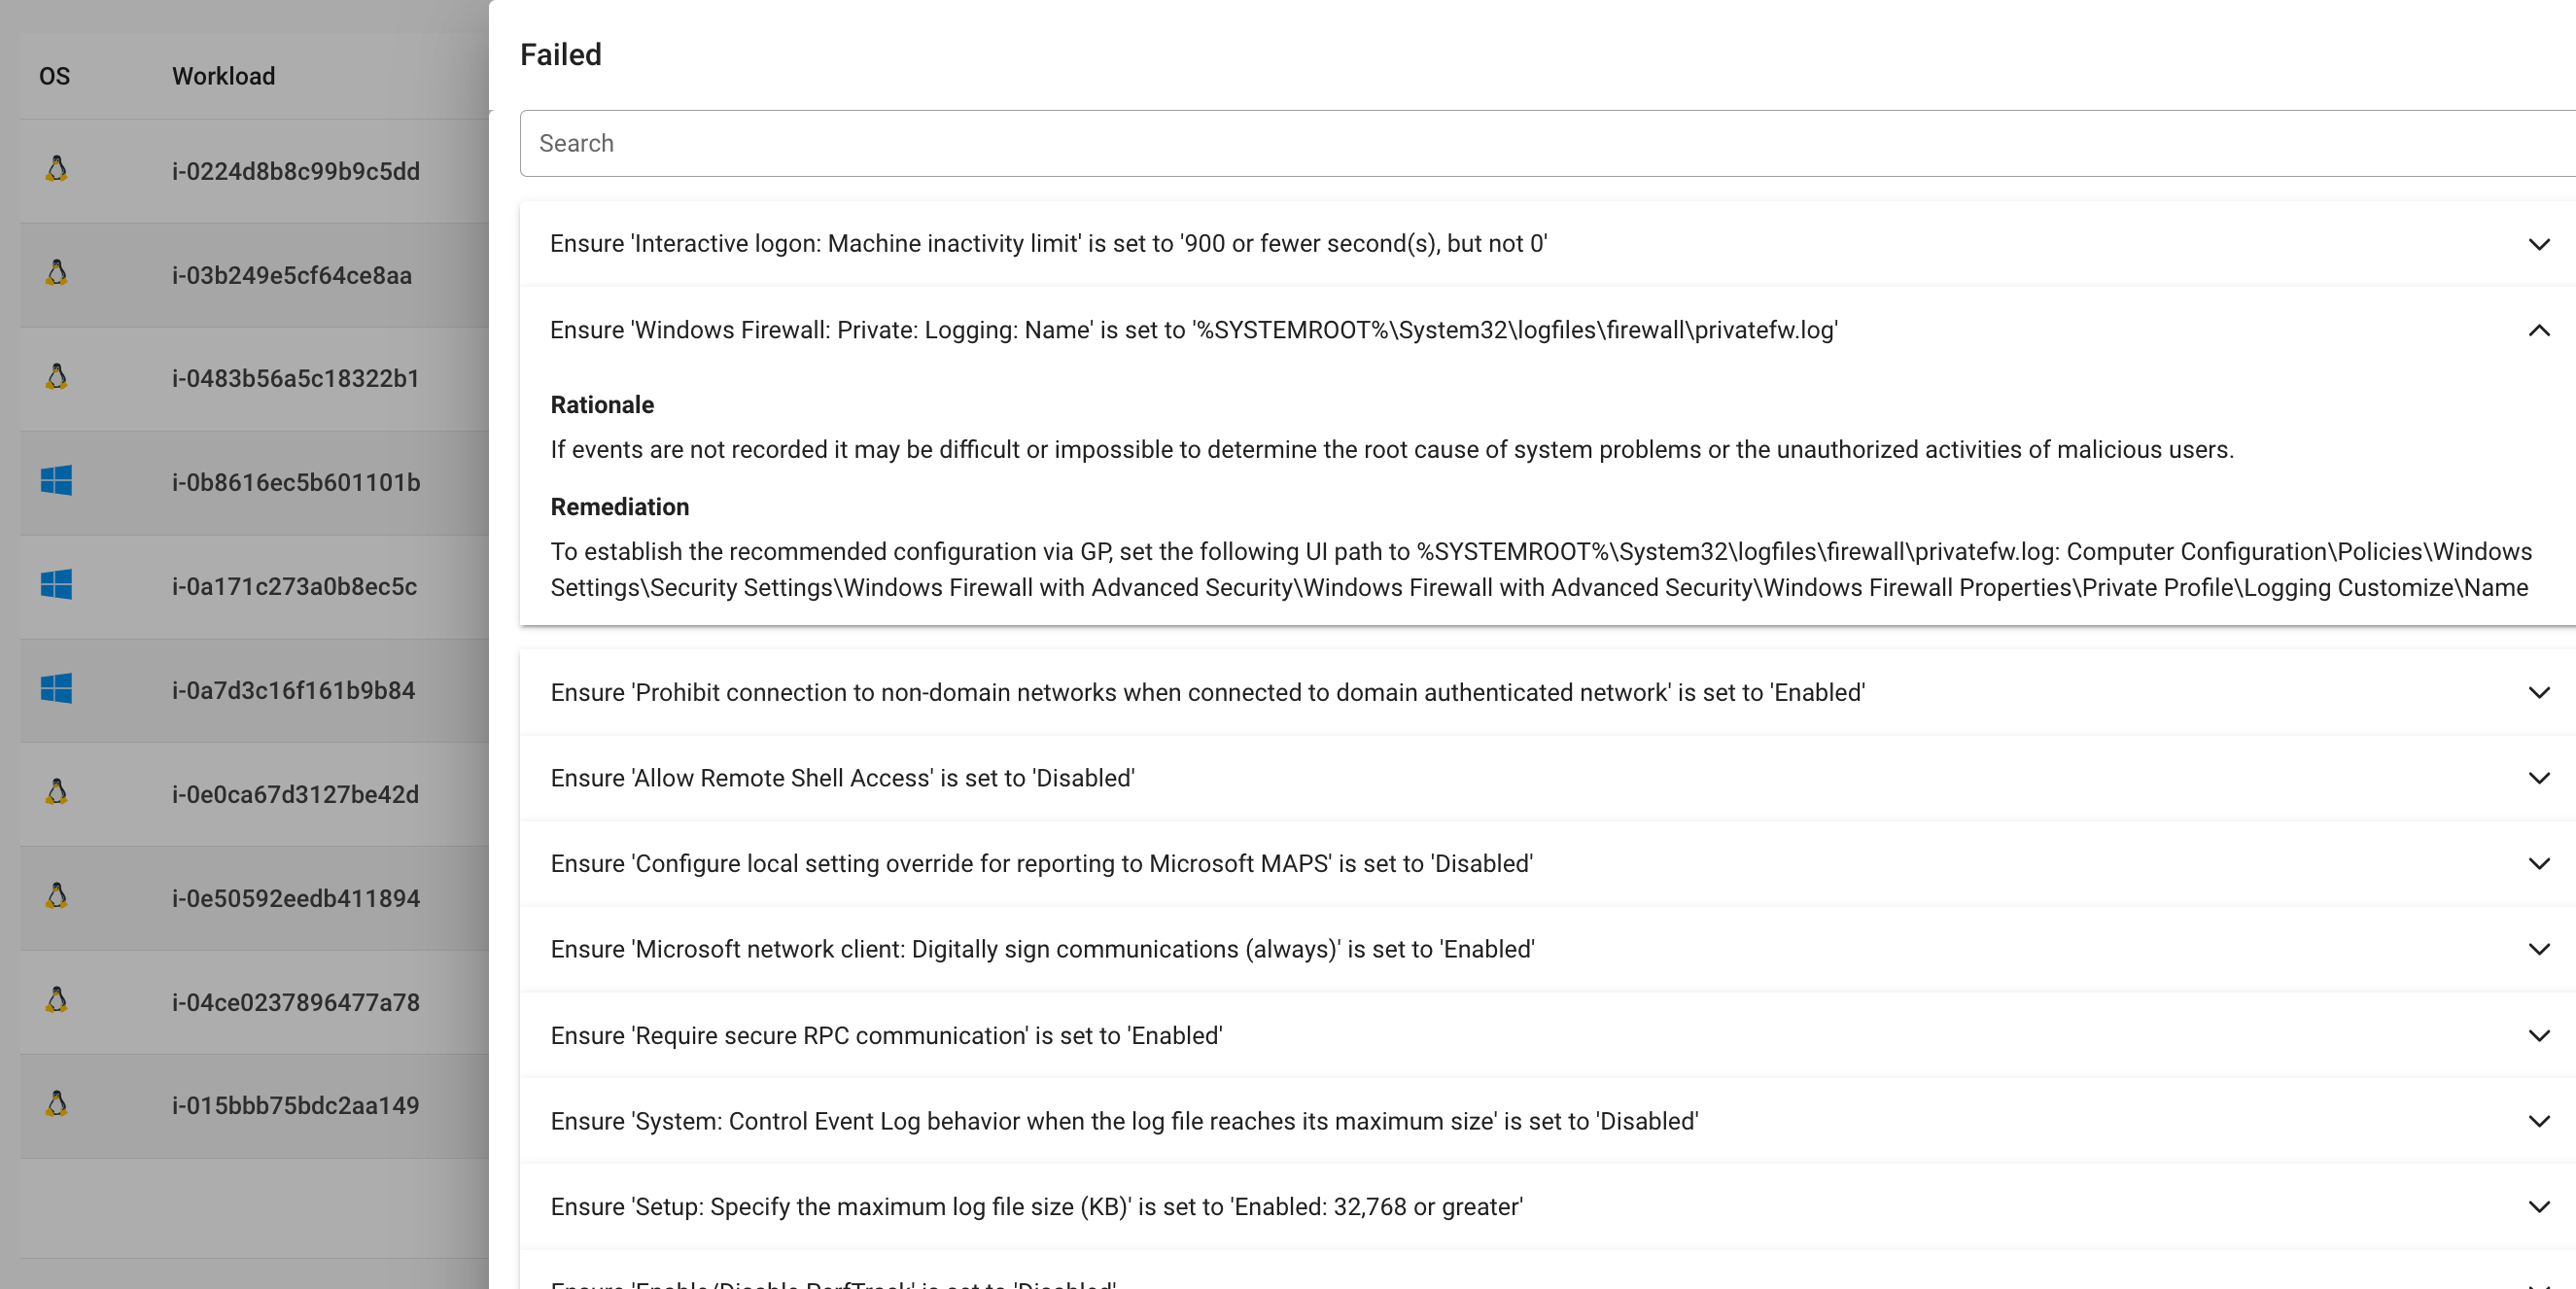Click Linux icon for i-0224d8b8c99b9c5dd
Image resolution: width=2576 pixels, height=1289 pixels.
[57, 169]
